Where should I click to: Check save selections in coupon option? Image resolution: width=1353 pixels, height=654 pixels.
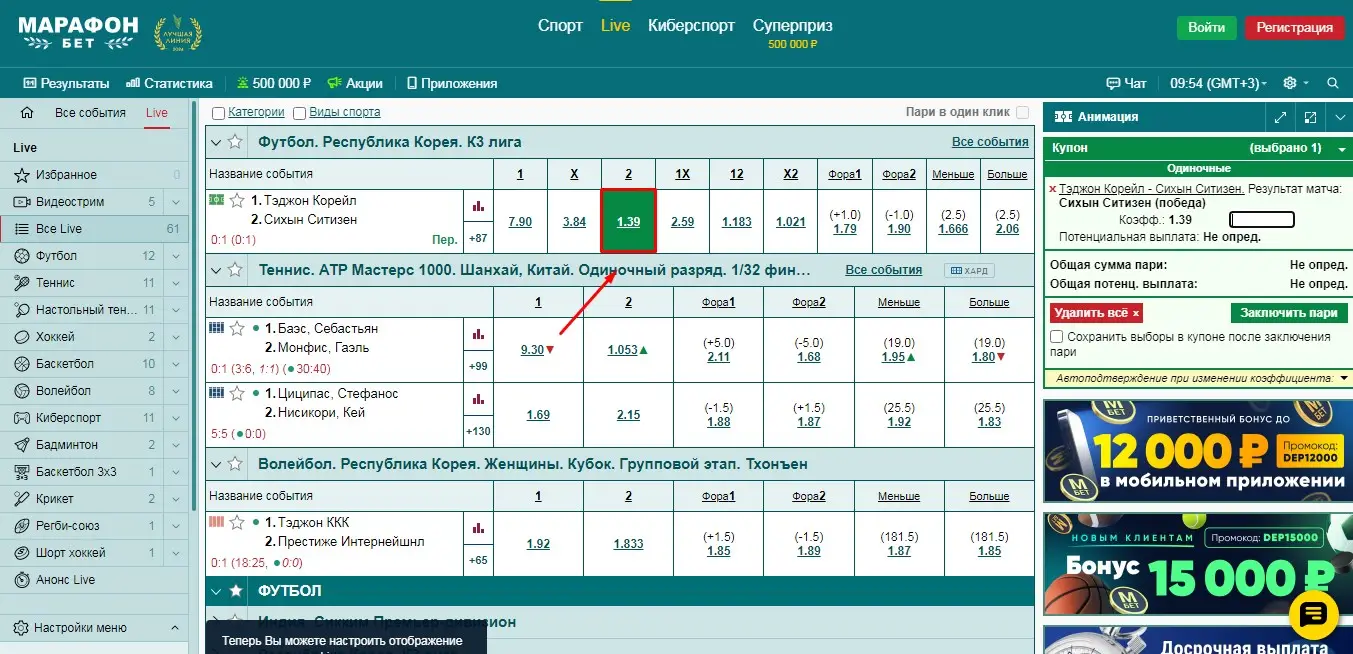1058,338
